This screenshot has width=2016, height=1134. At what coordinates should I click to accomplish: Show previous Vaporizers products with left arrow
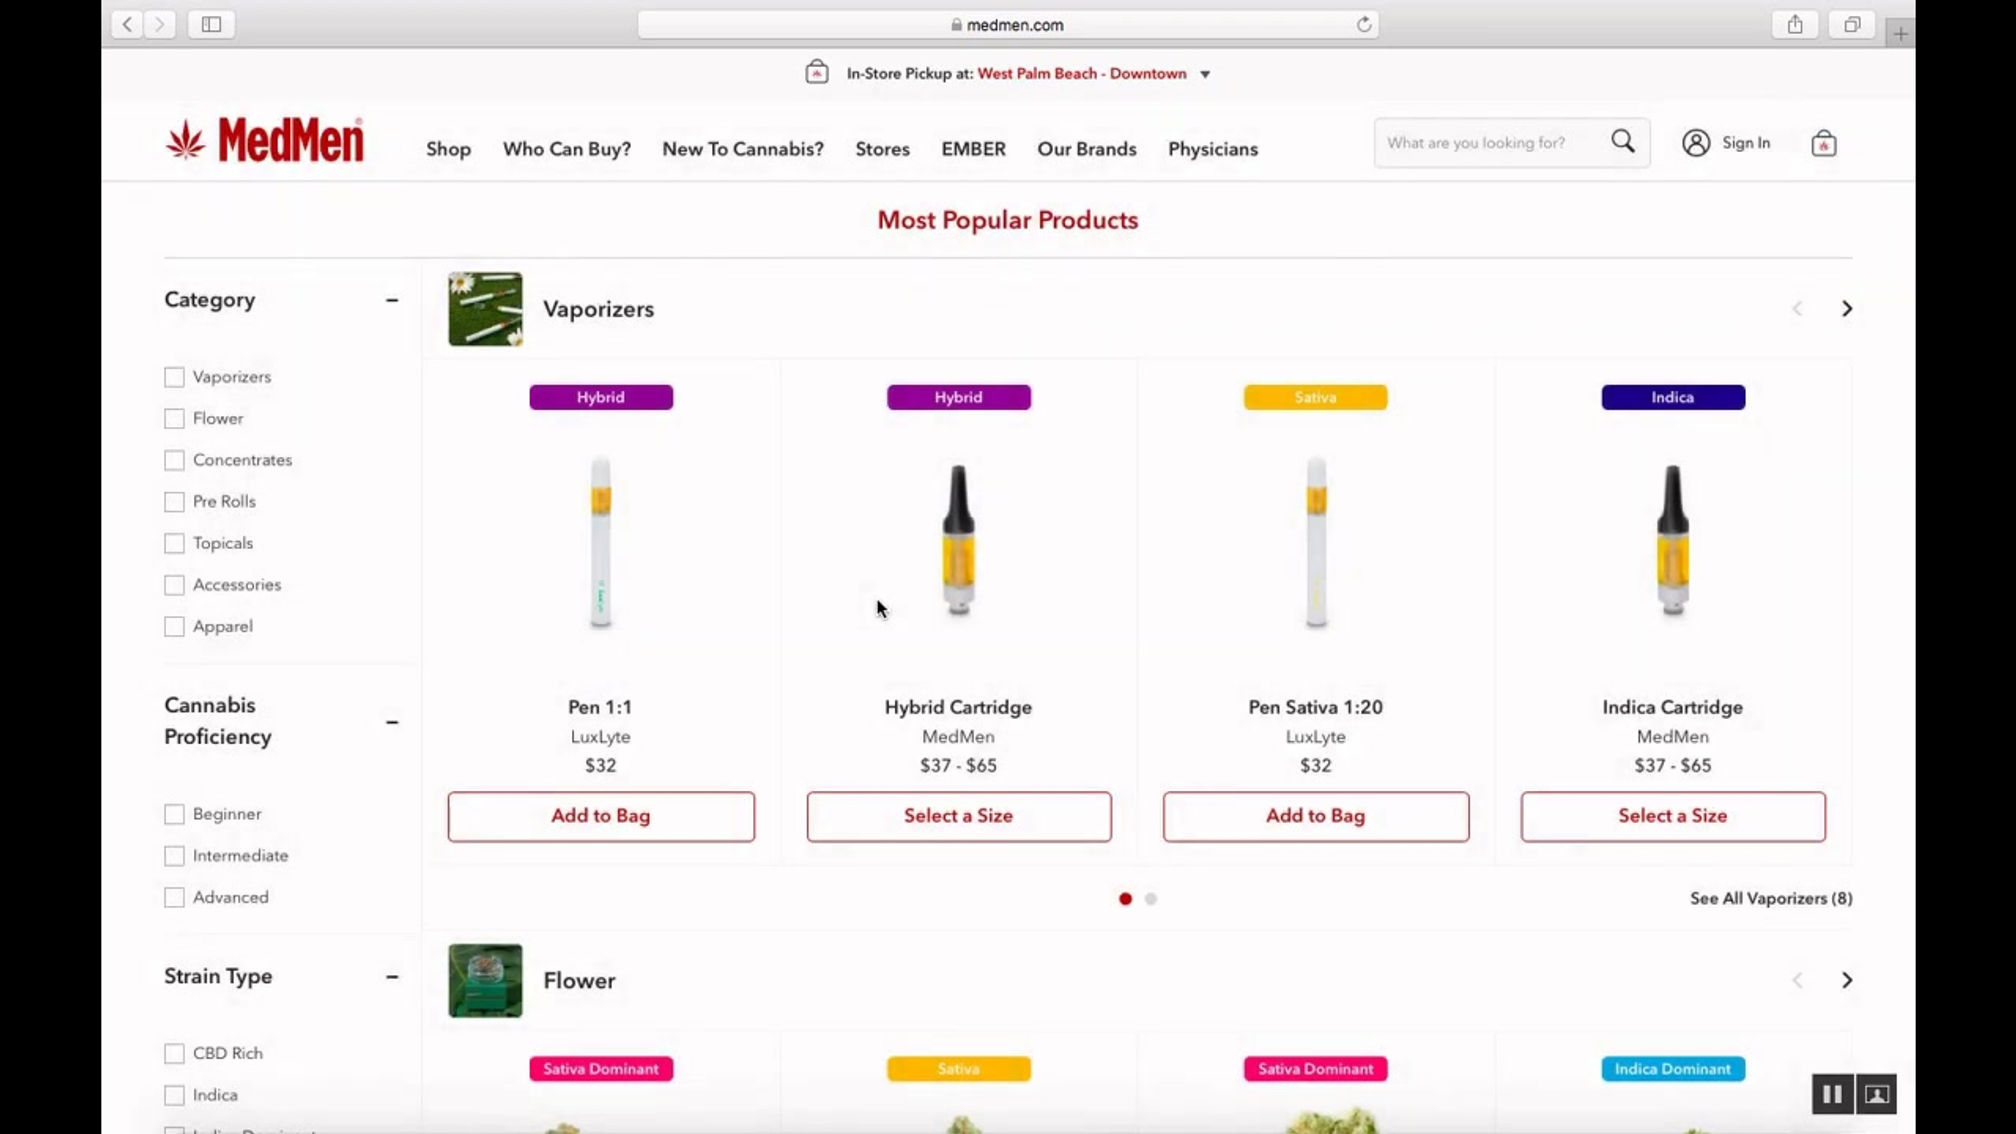(1797, 309)
